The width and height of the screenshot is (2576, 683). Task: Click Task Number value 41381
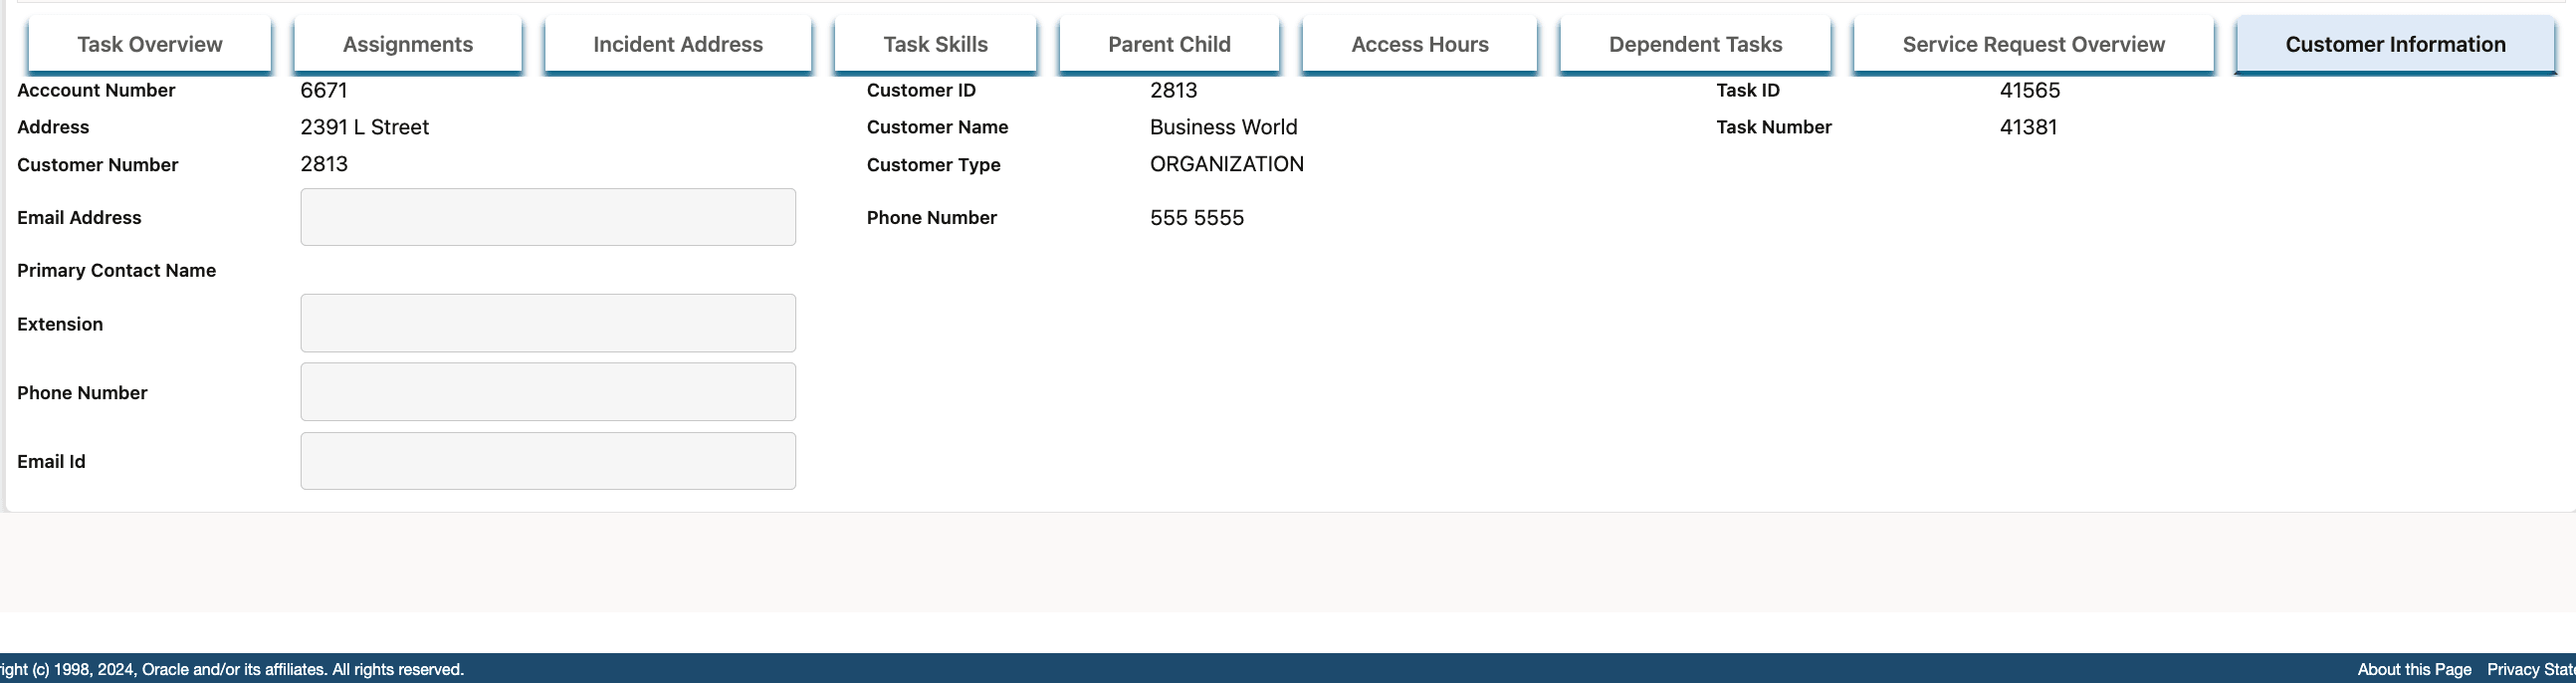2029,127
